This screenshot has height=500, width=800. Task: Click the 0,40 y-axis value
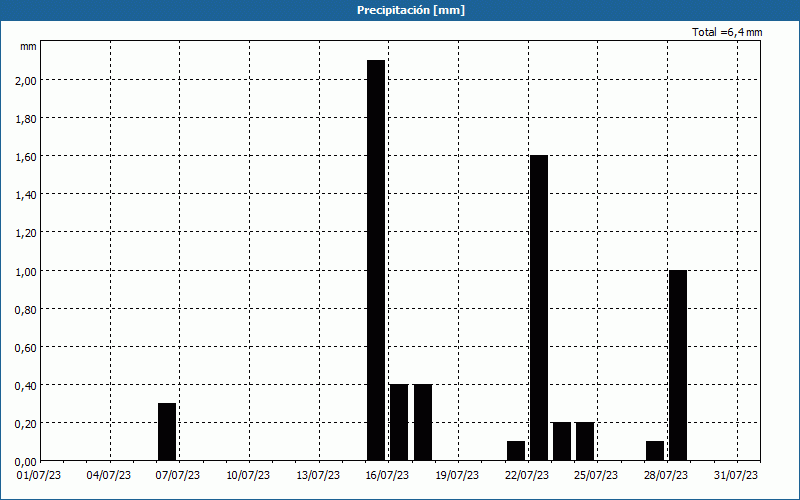click(26, 385)
